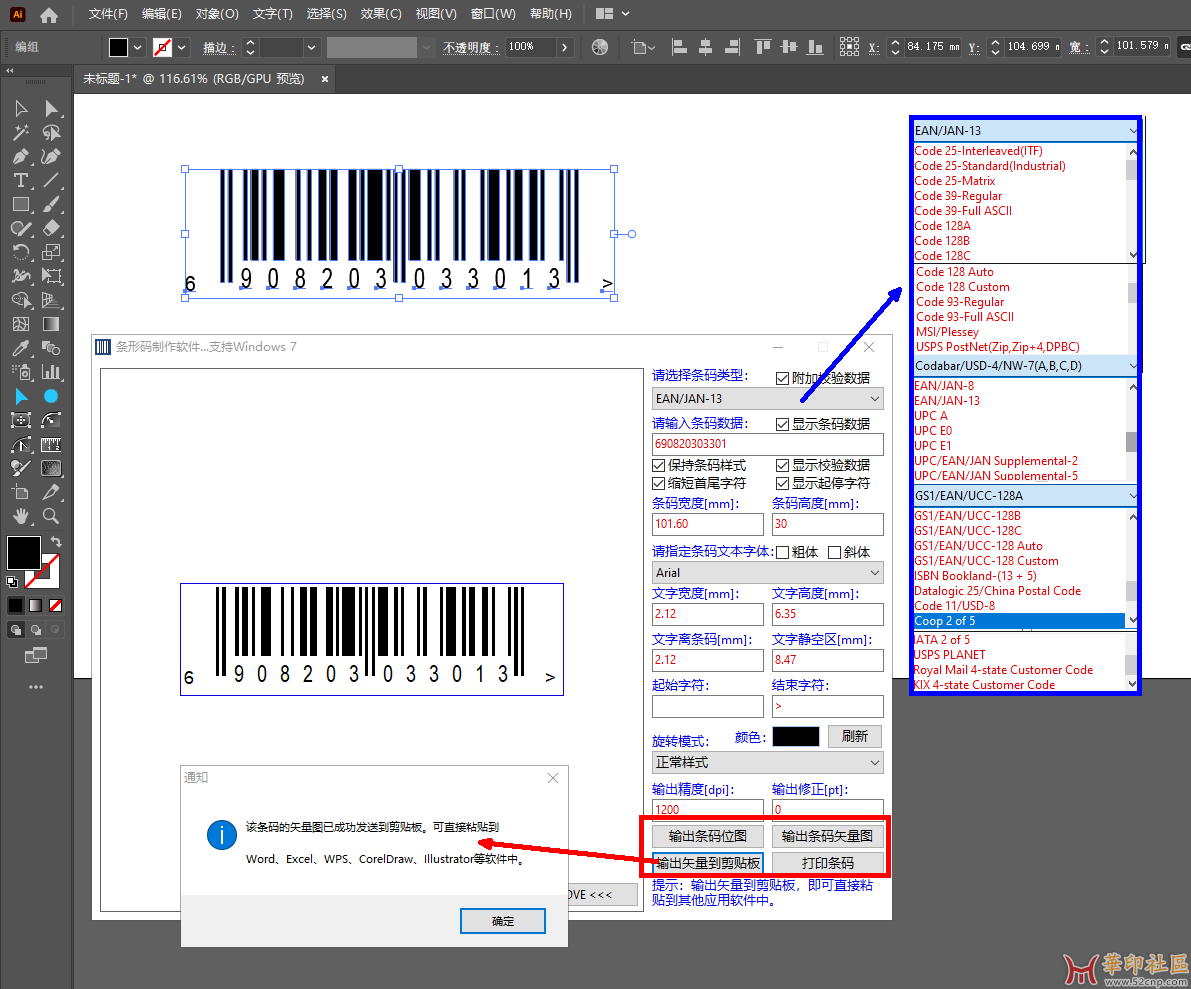Uncheck 显示校验数据 option
1191x989 pixels.
(782, 466)
